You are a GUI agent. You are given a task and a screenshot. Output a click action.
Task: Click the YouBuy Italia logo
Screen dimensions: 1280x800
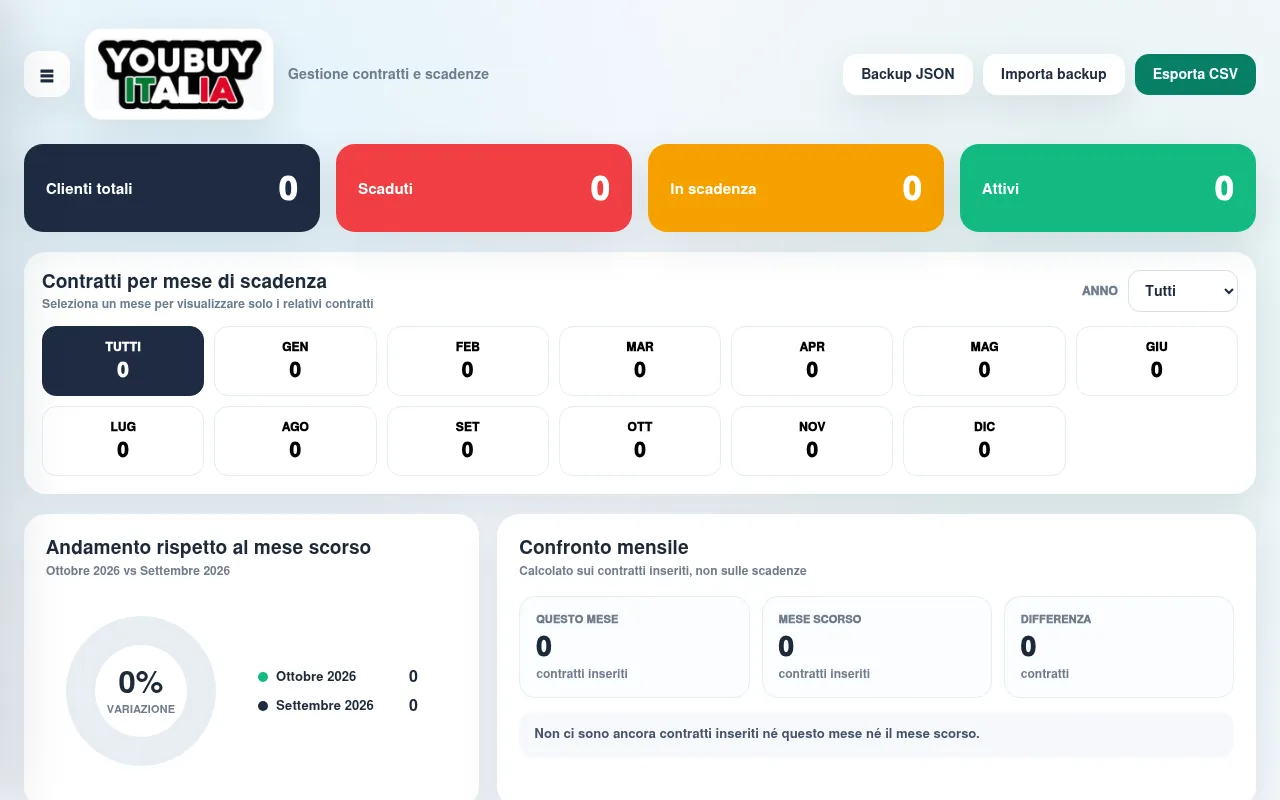tap(179, 74)
